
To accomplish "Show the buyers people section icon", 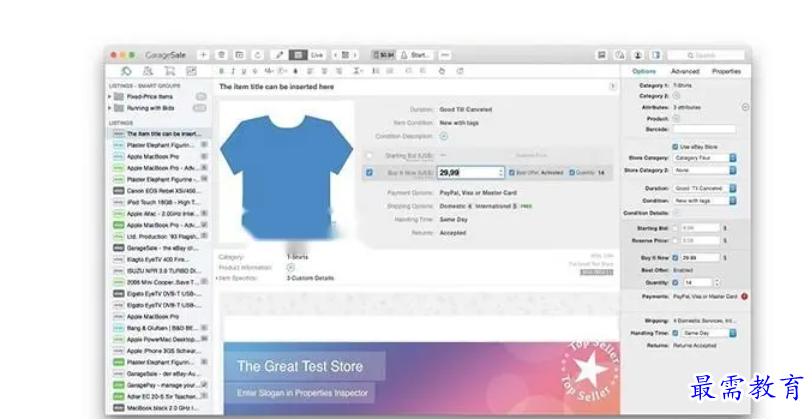I will [x=148, y=71].
